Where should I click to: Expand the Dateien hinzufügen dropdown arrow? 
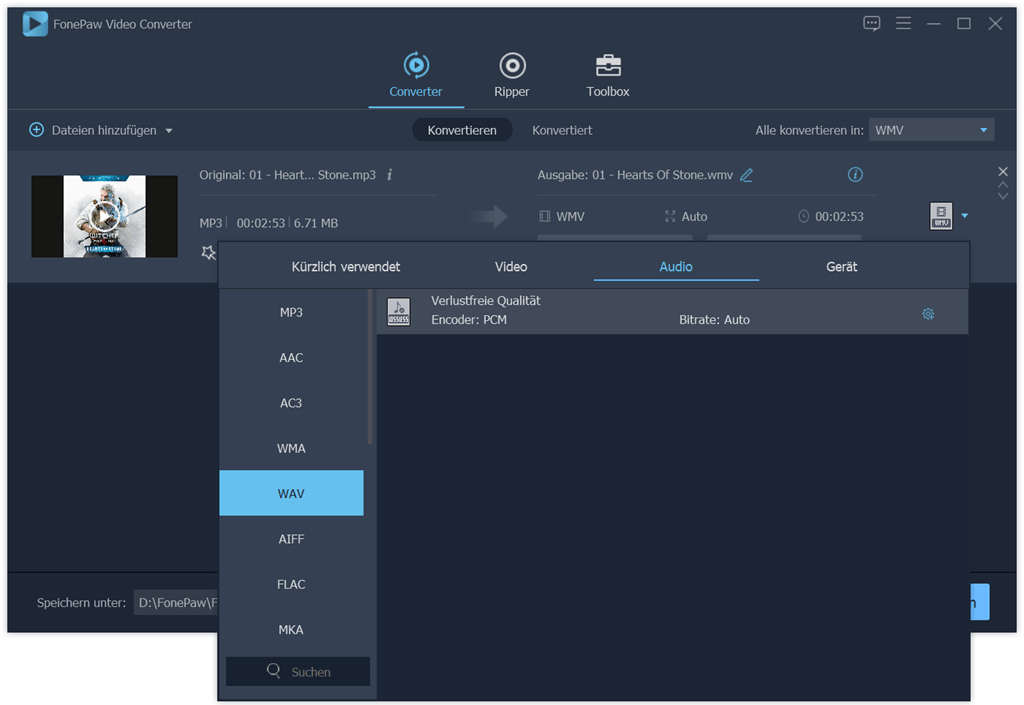(x=169, y=131)
